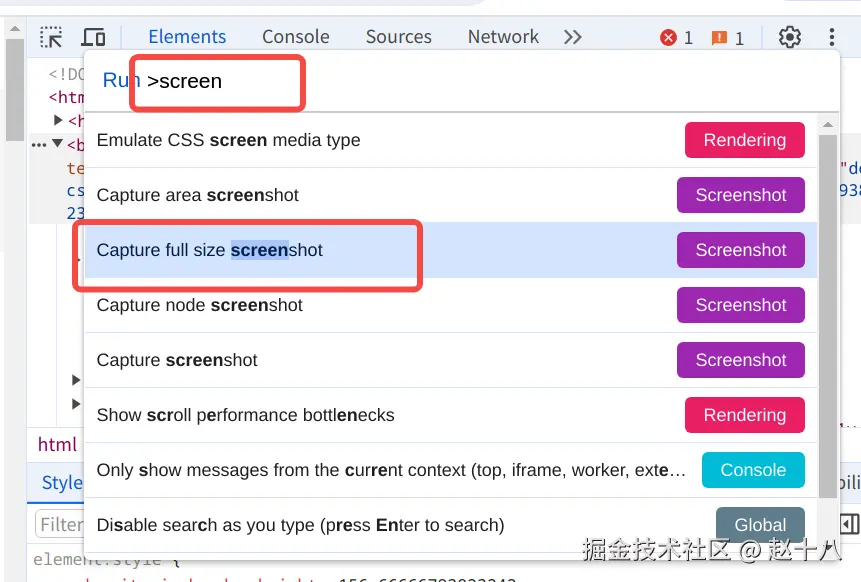This screenshot has width=861, height=582.
Task: Select Capture node screenshot command
Action: pos(451,305)
